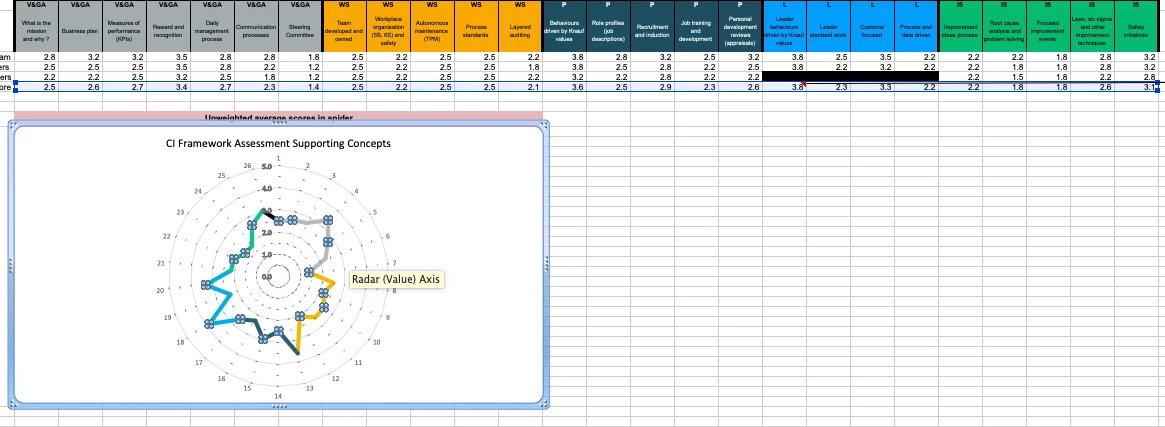Click 'Workplace organisation (5S, 6S) and safety' header

click(x=389, y=31)
